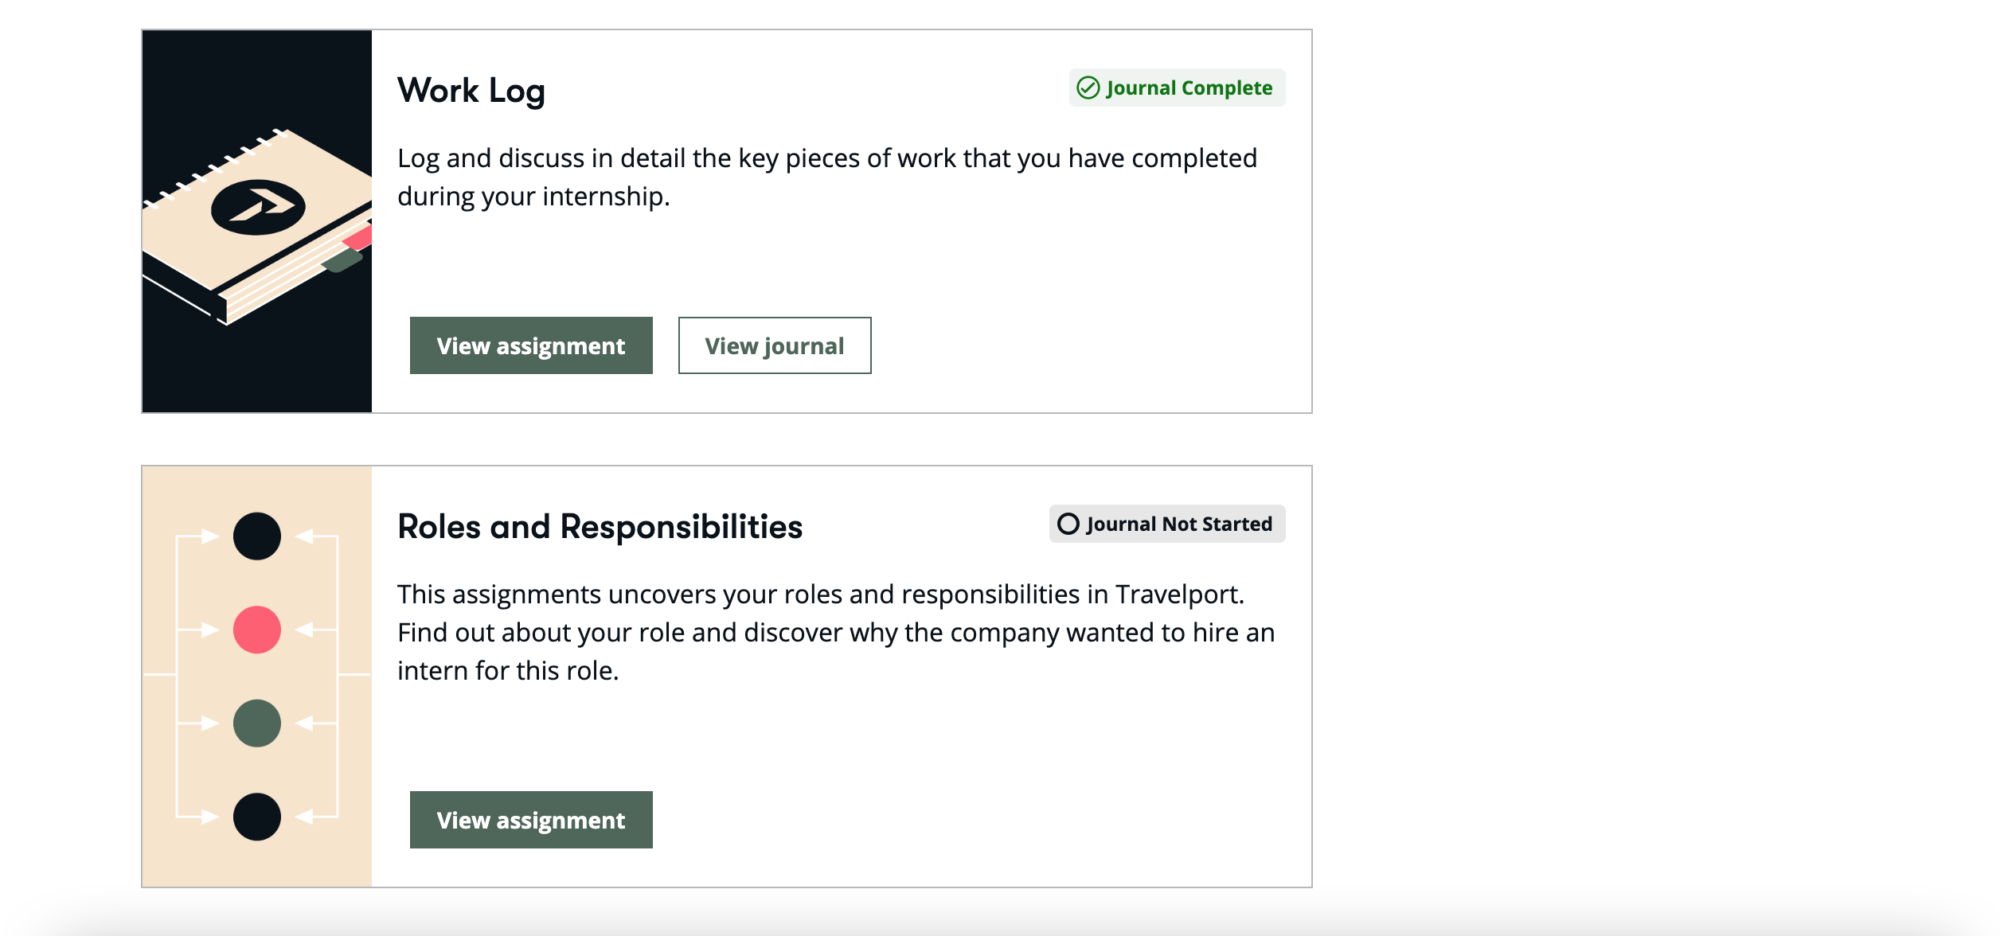The width and height of the screenshot is (2000, 936).
Task: Click the Roles and Responsibilities description paragraph
Action: point(835,632)
